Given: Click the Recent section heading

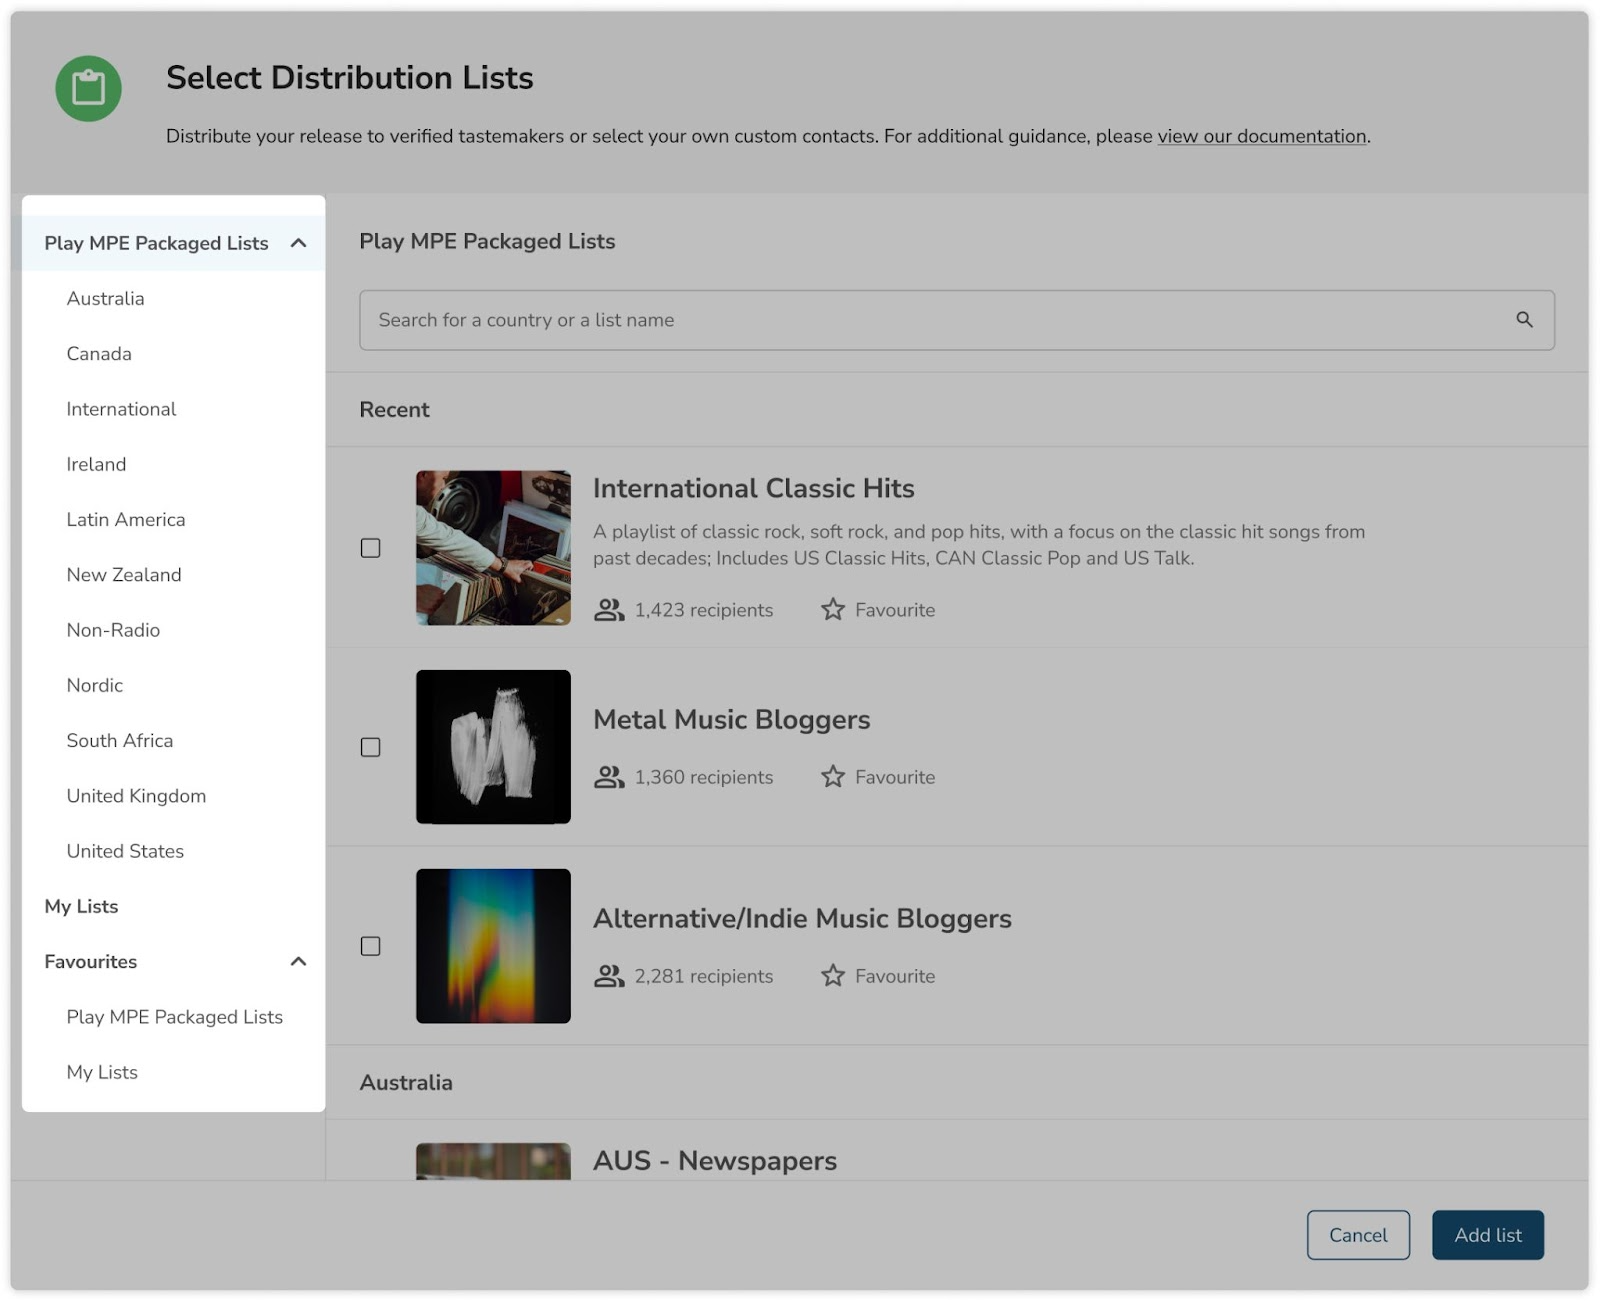Looking at the screenshot, I should [394, 409].
